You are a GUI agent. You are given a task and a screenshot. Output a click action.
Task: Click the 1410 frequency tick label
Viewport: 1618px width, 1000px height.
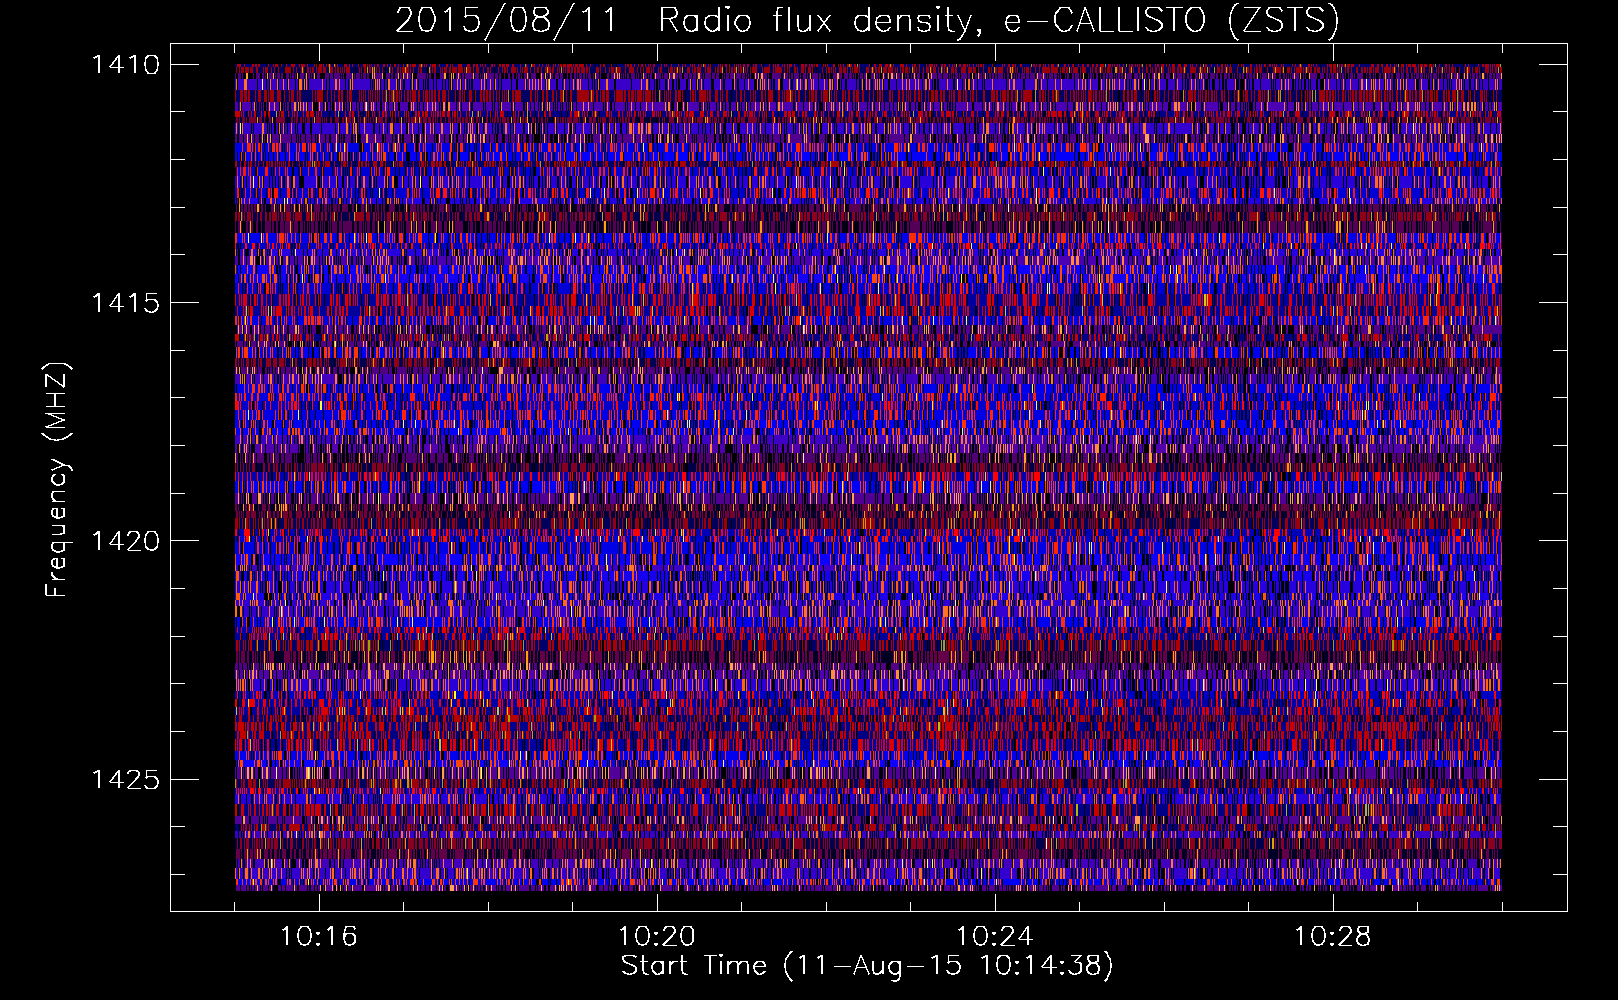tap(125, 65)
